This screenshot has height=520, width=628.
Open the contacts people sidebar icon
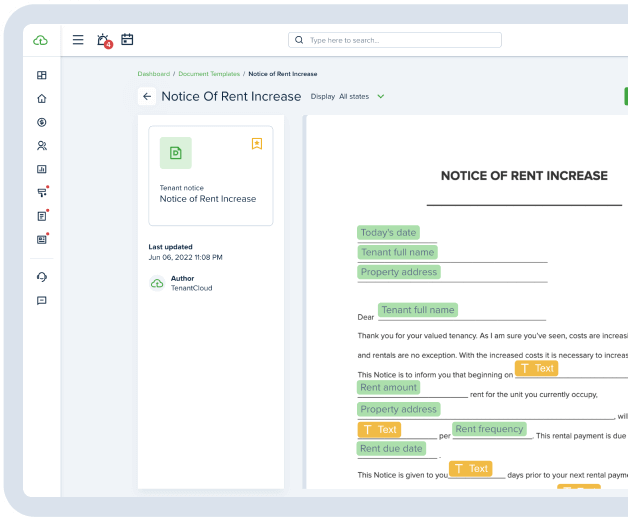click(x=41, y=146)
